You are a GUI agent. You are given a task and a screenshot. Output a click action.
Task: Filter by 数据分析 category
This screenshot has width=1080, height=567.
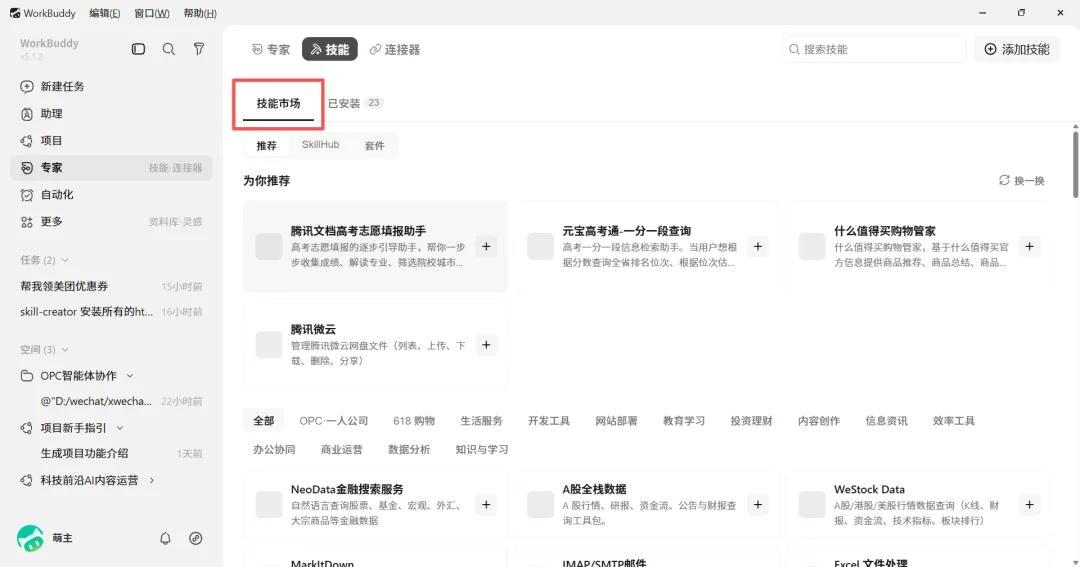pyautogui.click(x=409, y=449)
